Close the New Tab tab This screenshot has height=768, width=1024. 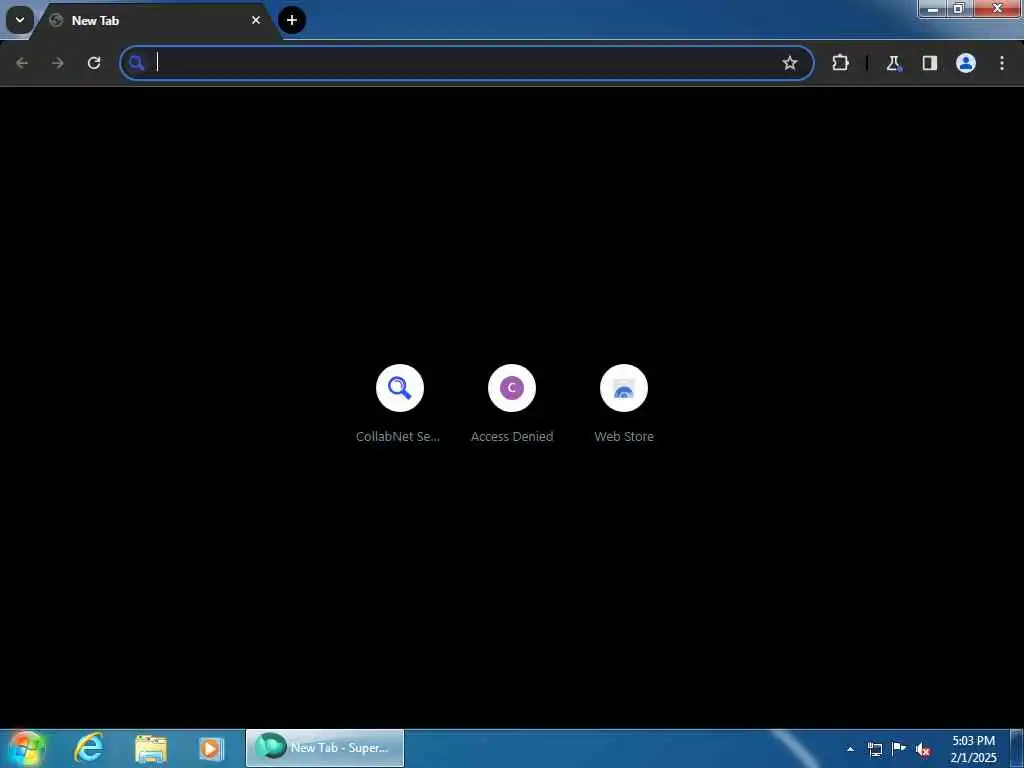pyautogui.click(x=256, y=20)
